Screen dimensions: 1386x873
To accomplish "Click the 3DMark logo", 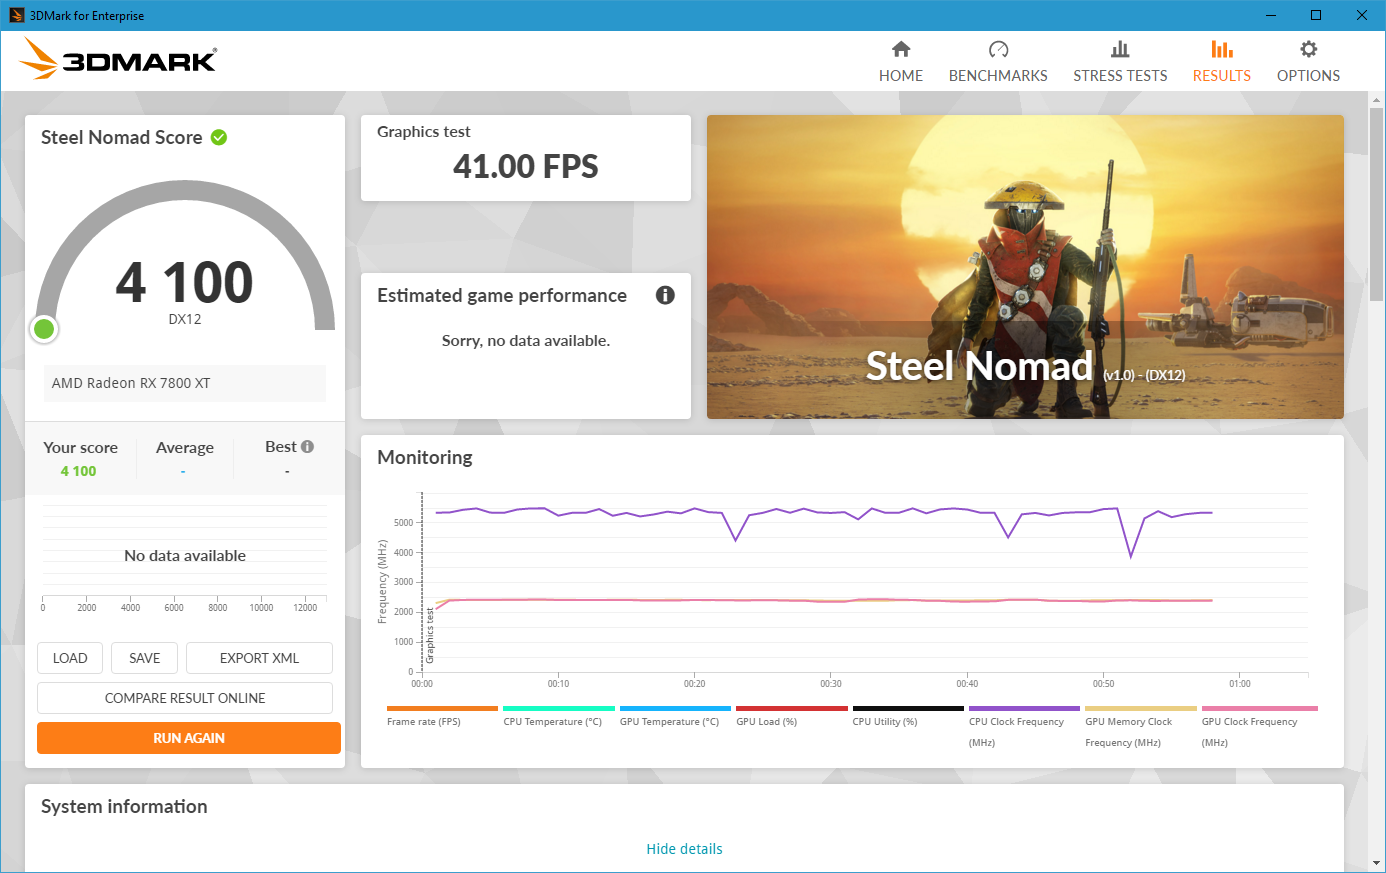I will [x=118, y=59].
